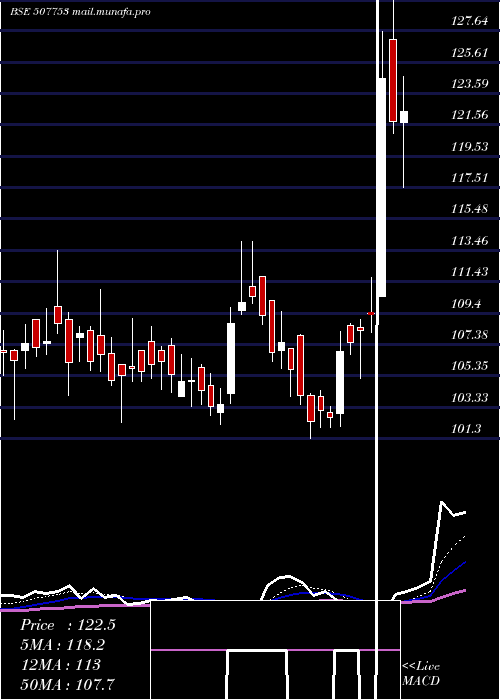Screen dimensions: 500x700
Task: Click the 115.48 price axis label
Action: pos(470,209)
